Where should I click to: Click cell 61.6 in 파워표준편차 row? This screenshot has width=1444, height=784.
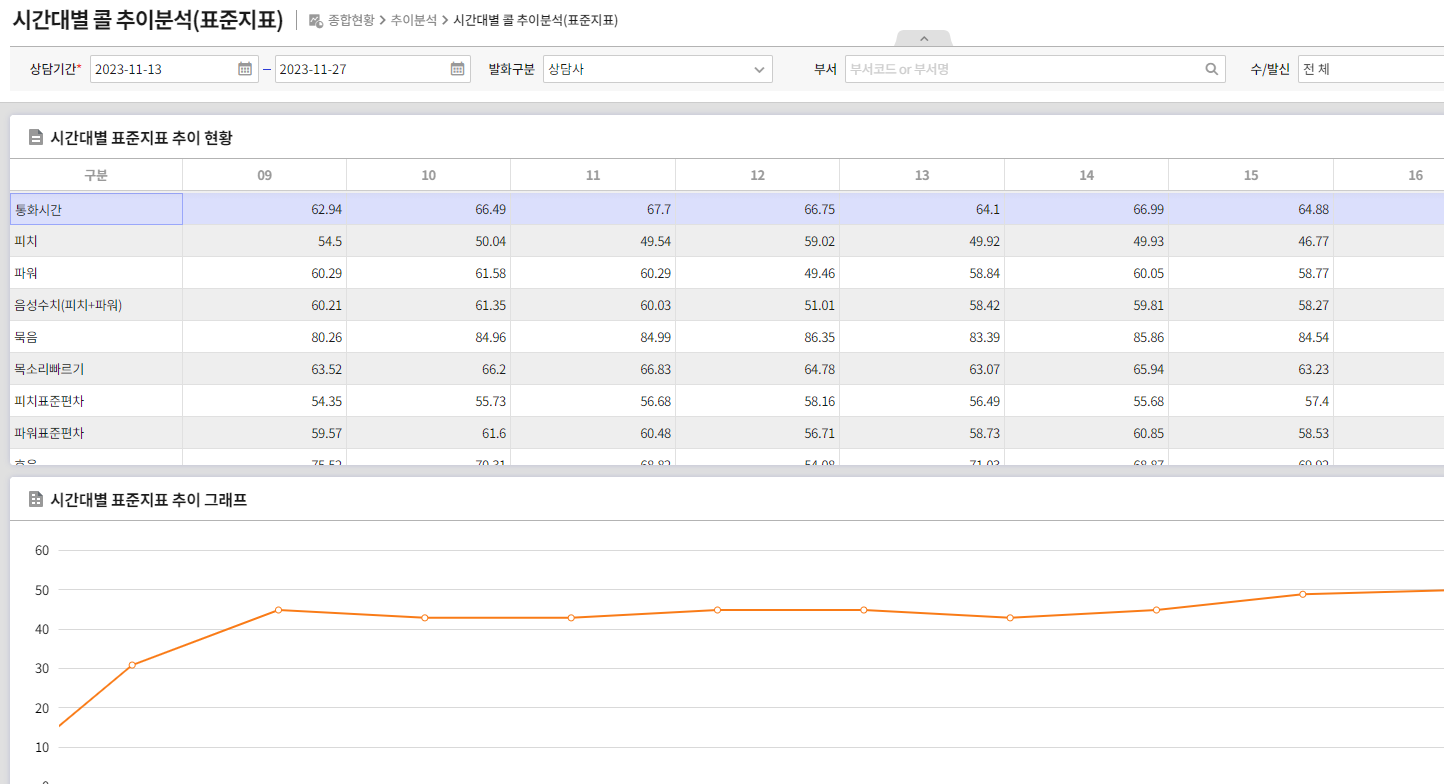click(429, 433)
